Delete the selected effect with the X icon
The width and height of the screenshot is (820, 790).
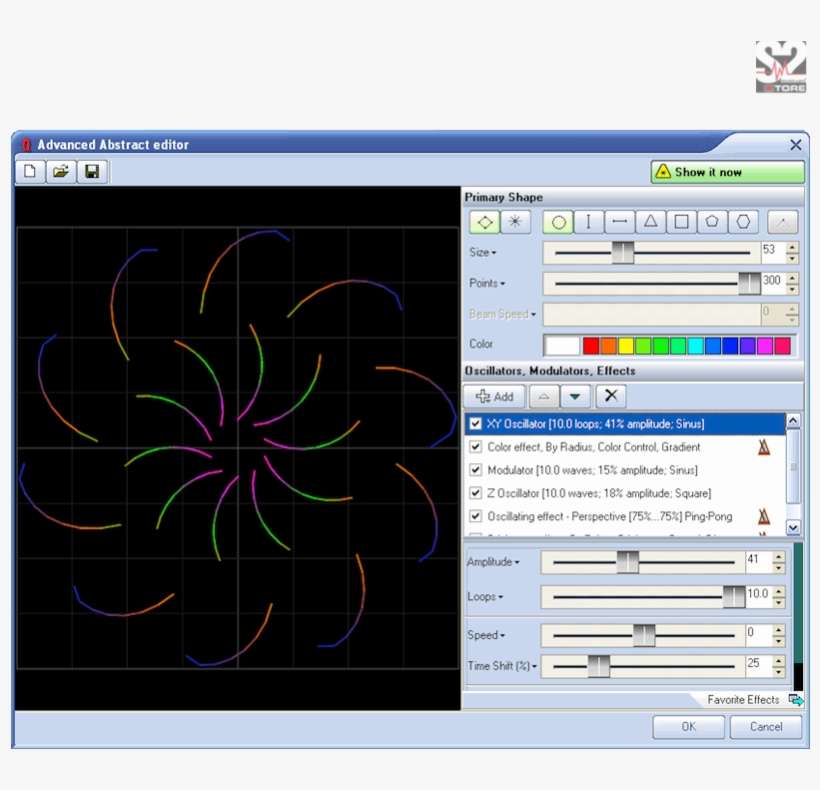pyautogui.click(x=610, y=396)
